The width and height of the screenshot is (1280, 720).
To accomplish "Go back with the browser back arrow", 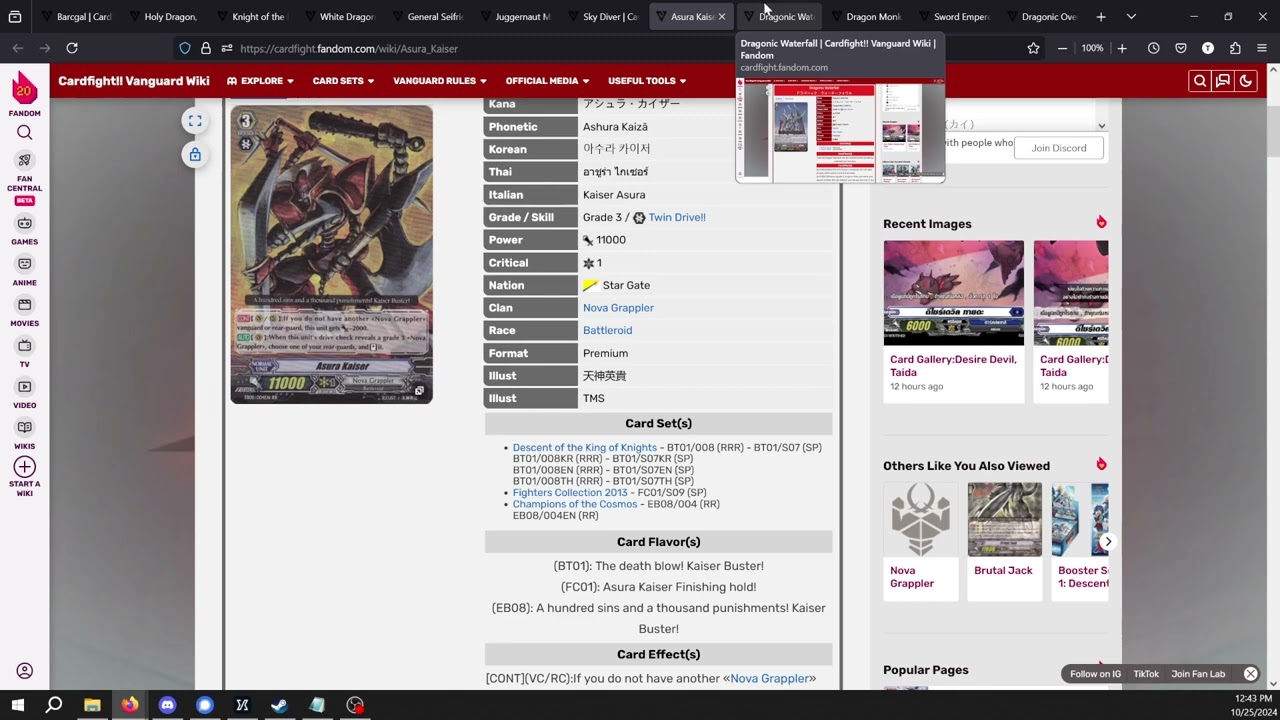I will point(18,48).
